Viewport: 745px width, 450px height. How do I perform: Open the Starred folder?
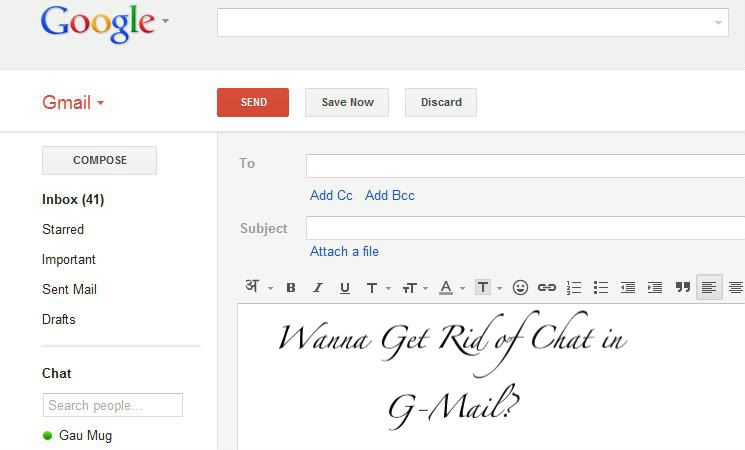pyautogui.click(x=63, y=229)
